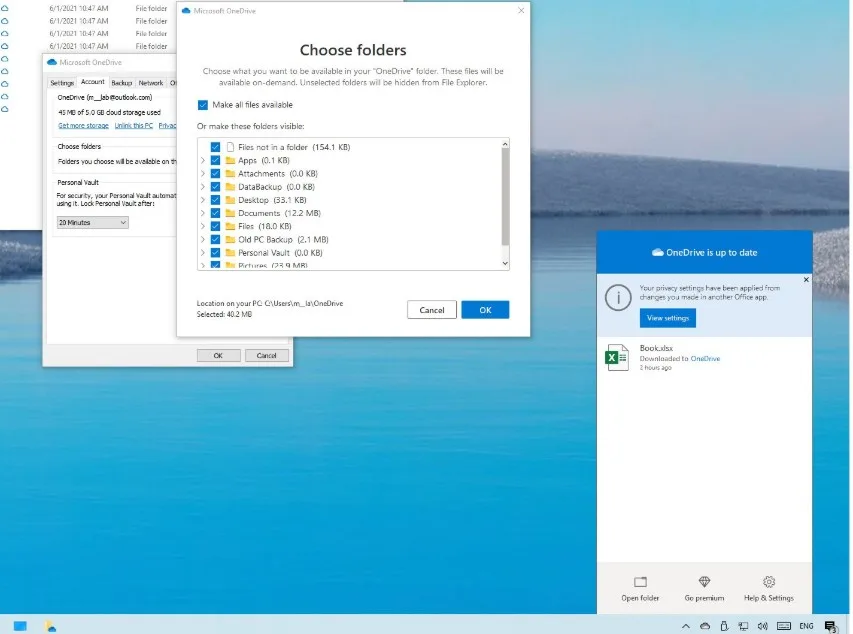Open the notification center icon in taskbar
This screenshot has height=634, width=853.
[x=830, y=625]
